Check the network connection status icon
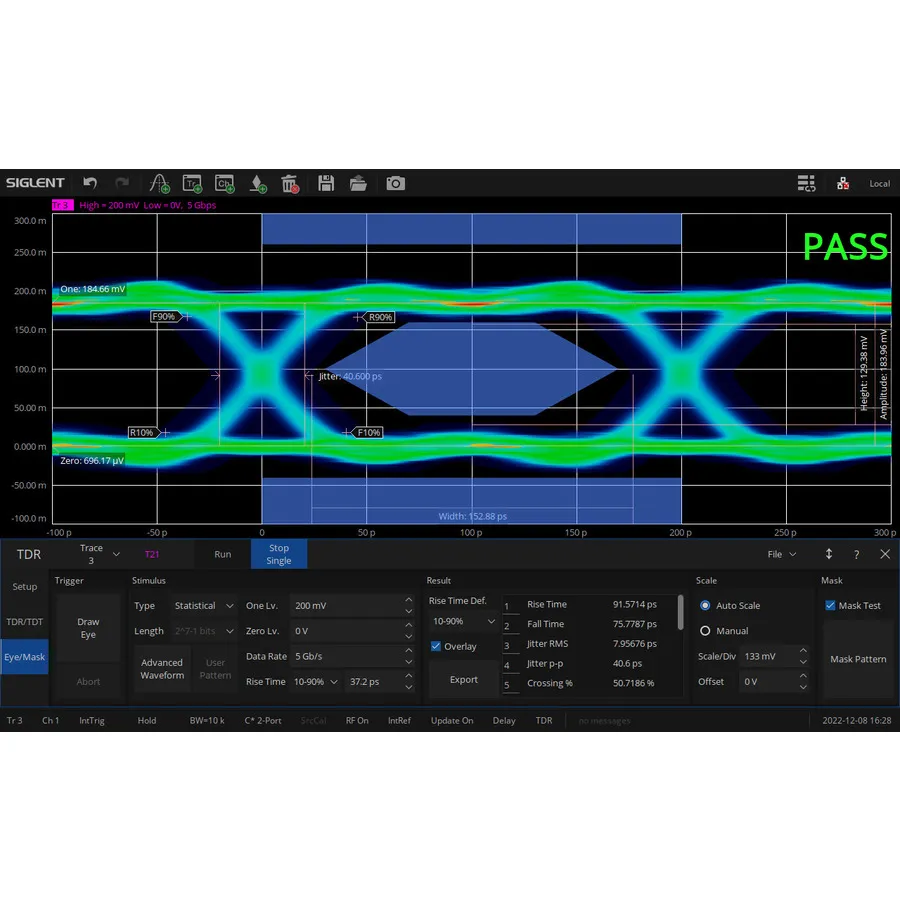900x900 pixels. pyautogui.click(x=843, y=184)
